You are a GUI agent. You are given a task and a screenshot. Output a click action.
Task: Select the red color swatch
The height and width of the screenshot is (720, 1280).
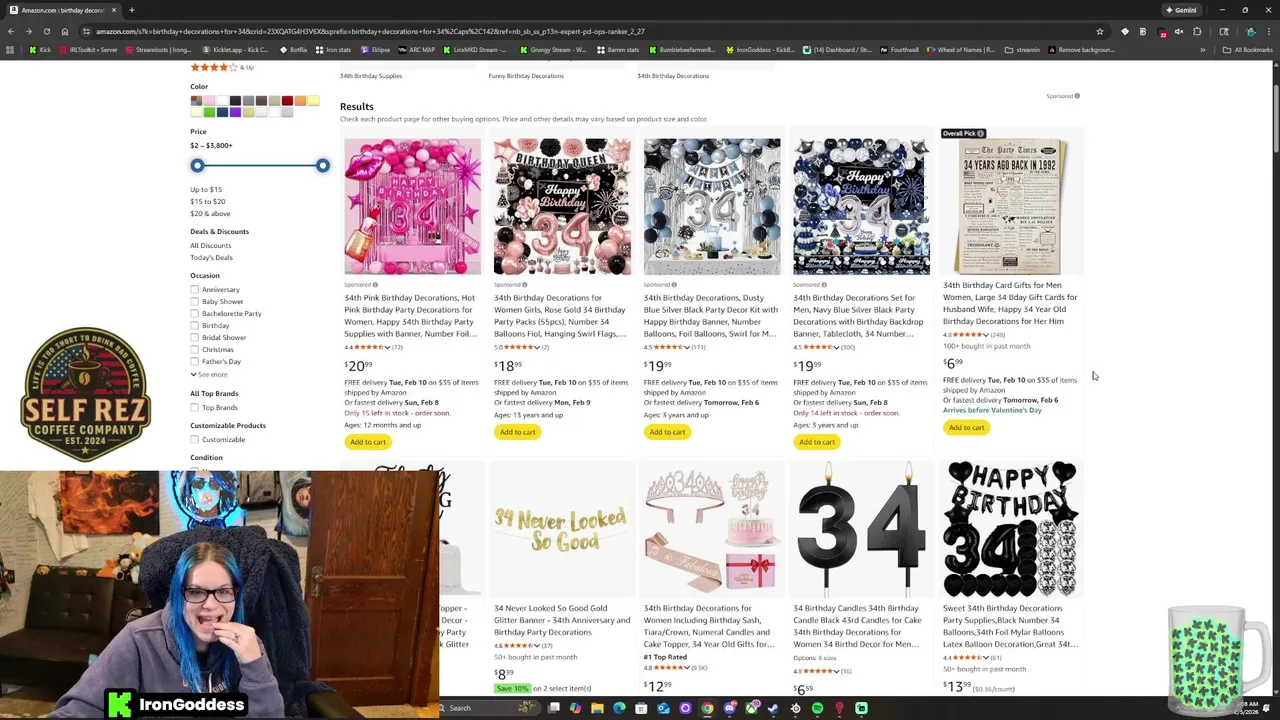click(x=287, y=101)
